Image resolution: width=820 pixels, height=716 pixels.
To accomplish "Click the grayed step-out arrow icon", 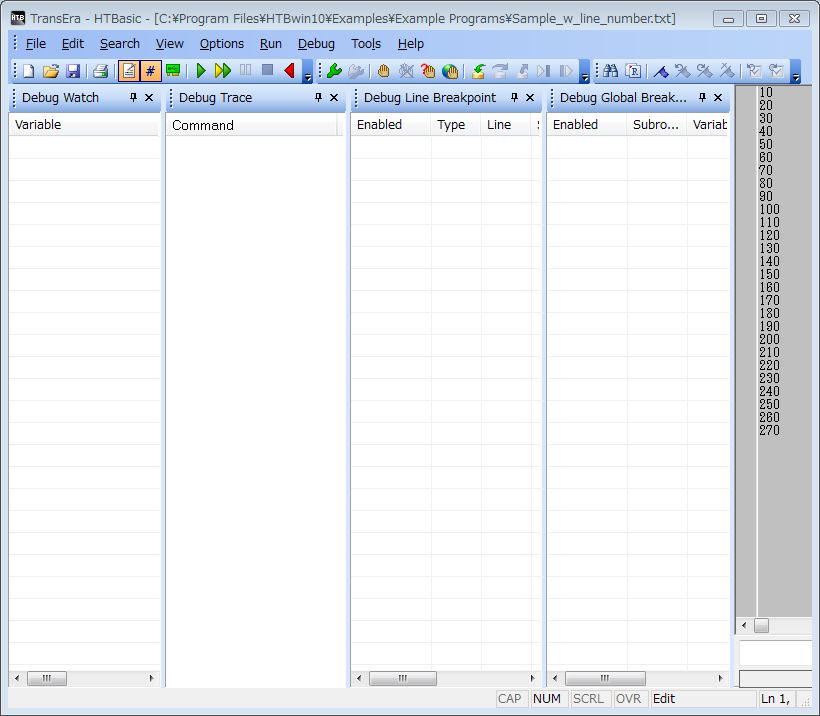I will [x=522, y=71].
